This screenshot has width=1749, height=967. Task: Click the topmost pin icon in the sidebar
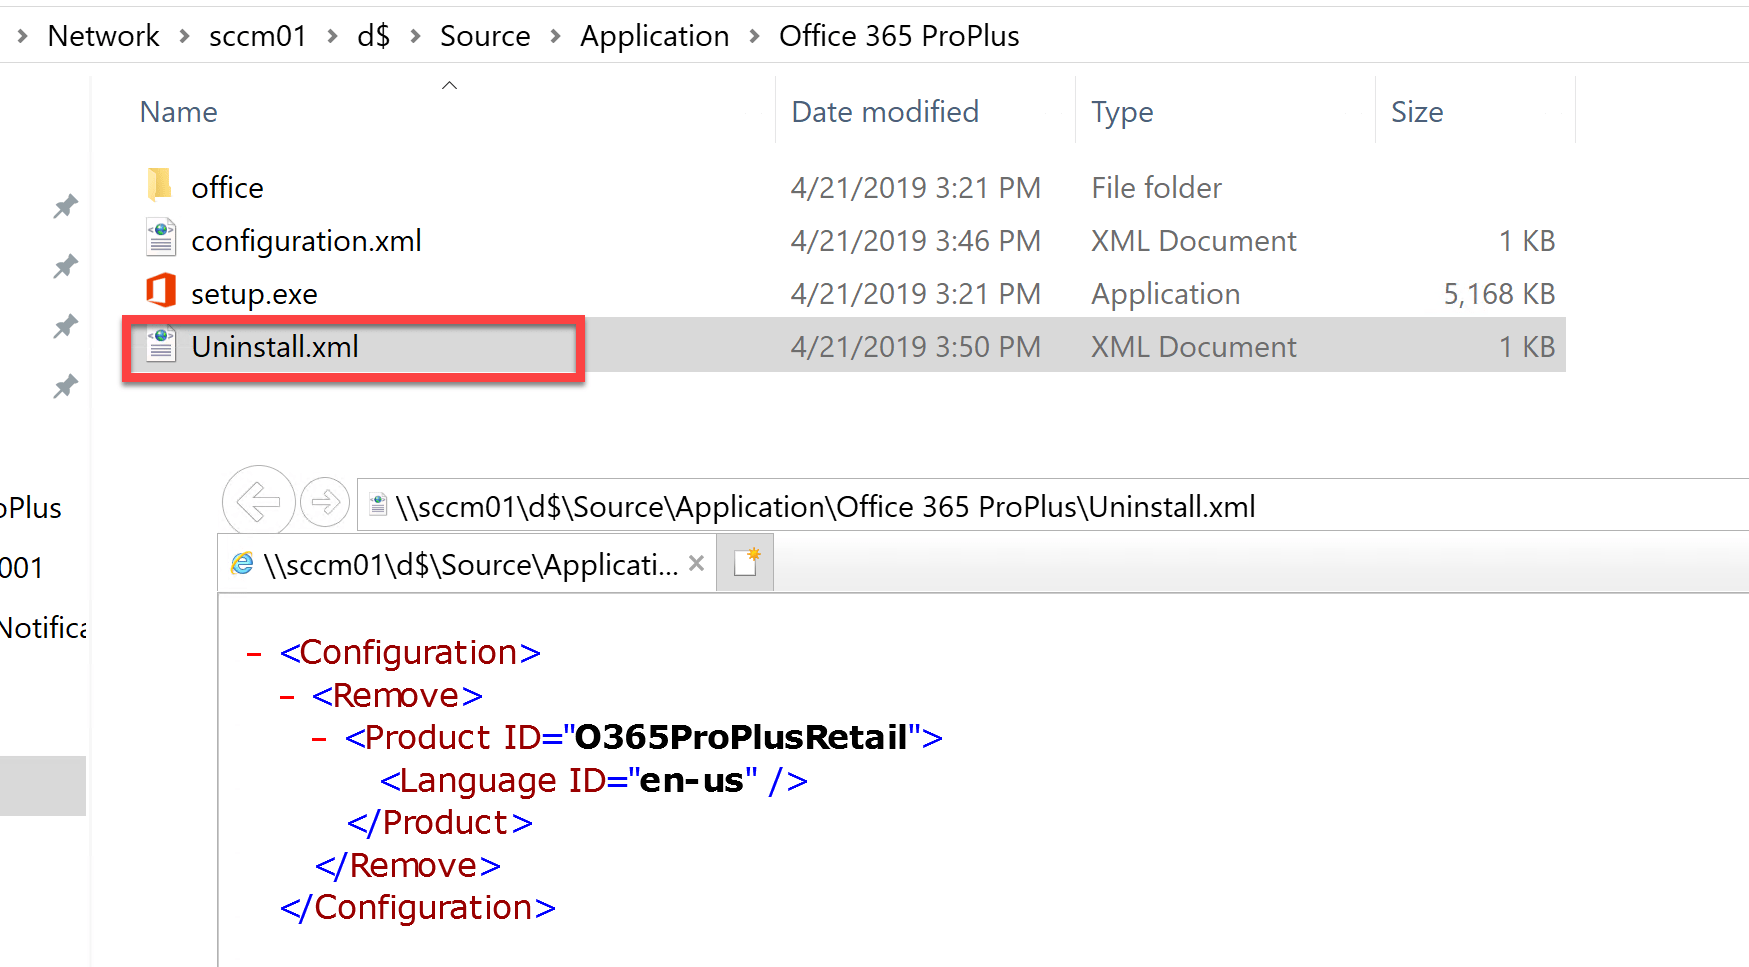coord(64,206)
